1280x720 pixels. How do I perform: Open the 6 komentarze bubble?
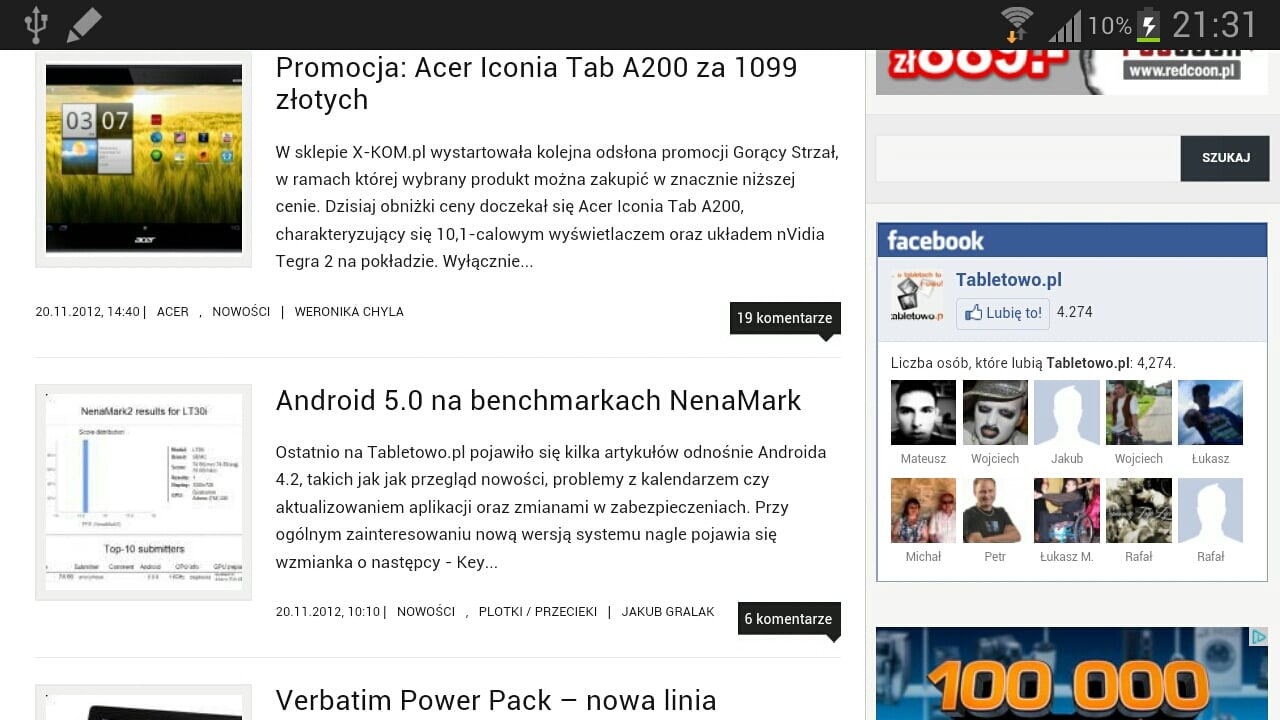tap(789, 619)
